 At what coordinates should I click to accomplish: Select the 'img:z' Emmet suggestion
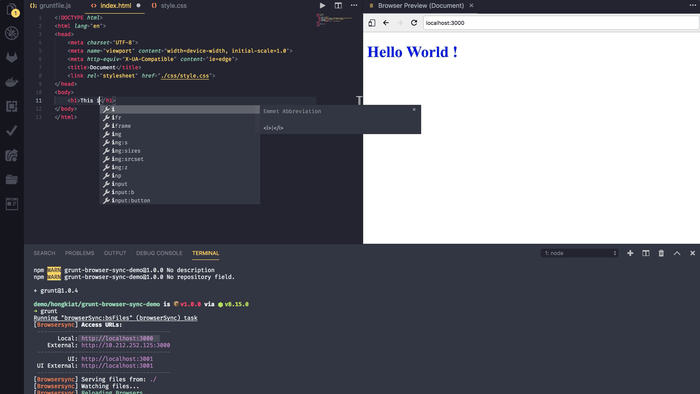click(179, 167)
